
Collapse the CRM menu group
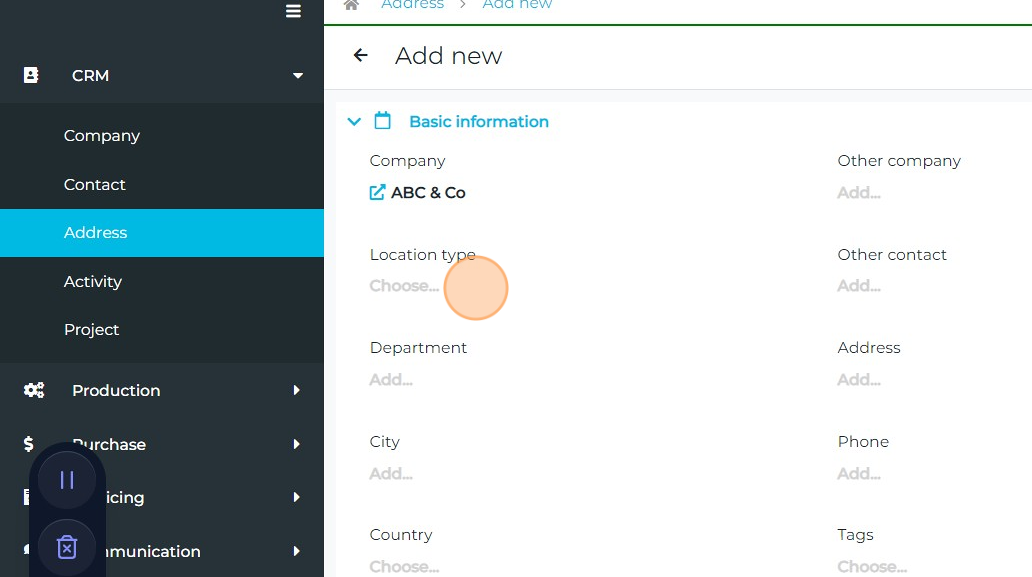(297, 76)
